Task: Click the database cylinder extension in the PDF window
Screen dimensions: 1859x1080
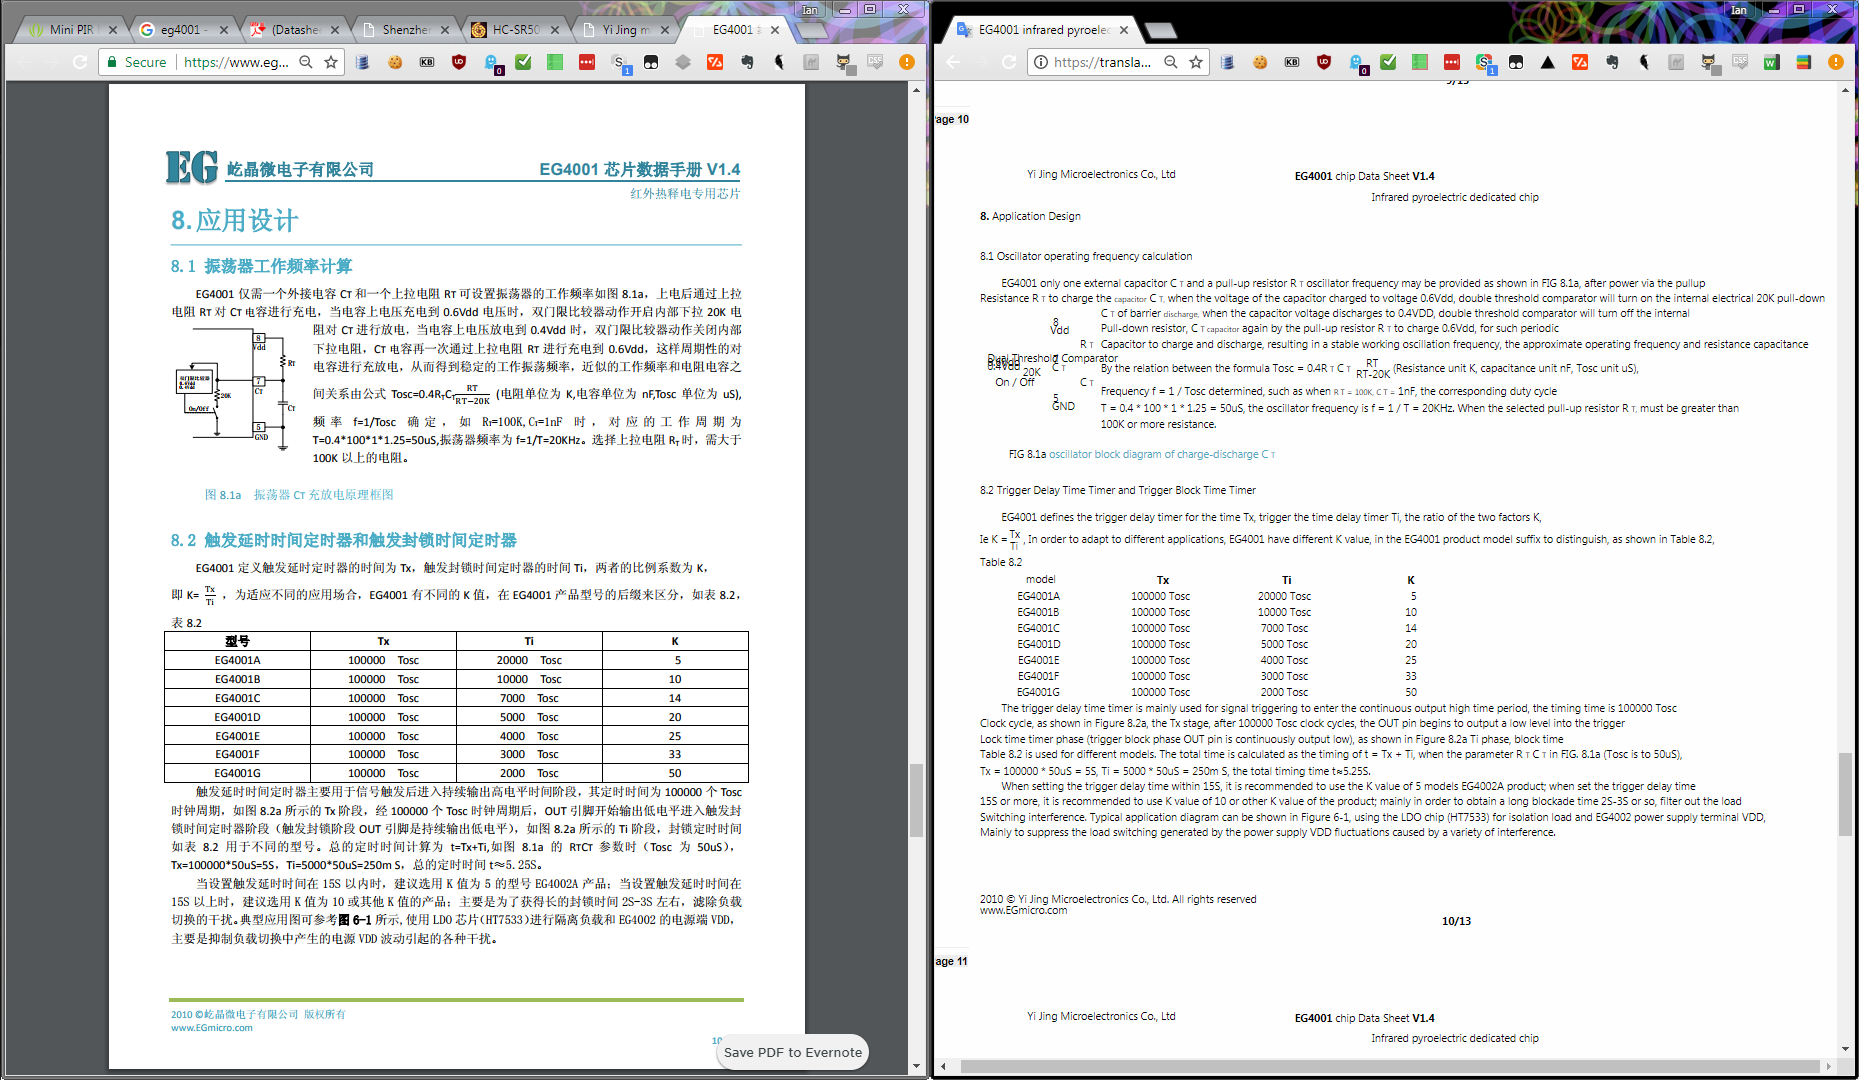Action: [x=363, y=62]
